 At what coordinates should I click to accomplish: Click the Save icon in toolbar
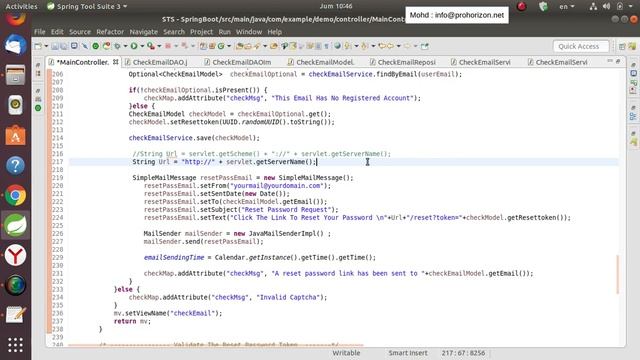55,46
